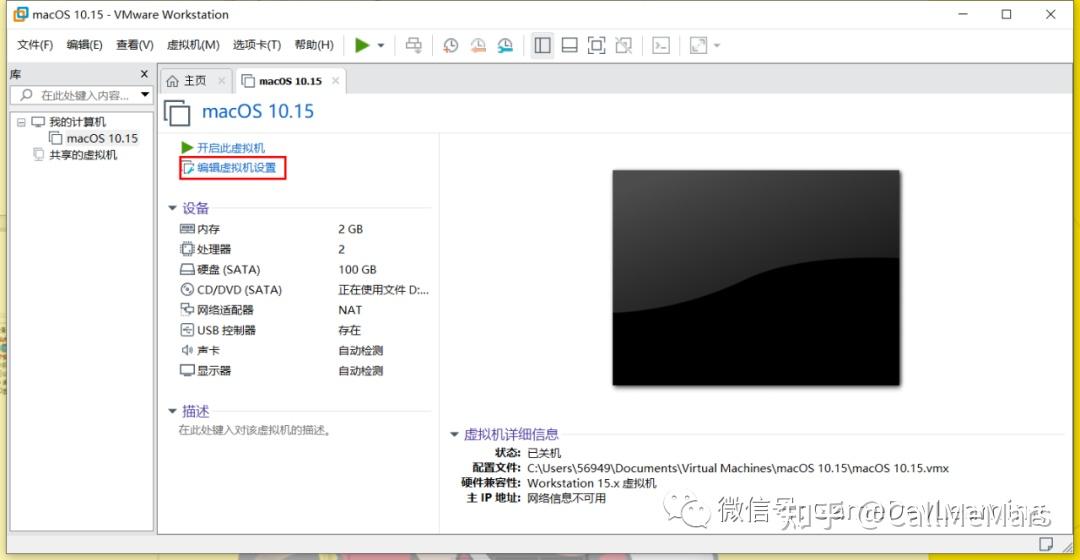Open the stretch guest dropdown arrow
Viewport: 1080px width, 560px height.
click(x=717, y=46)
